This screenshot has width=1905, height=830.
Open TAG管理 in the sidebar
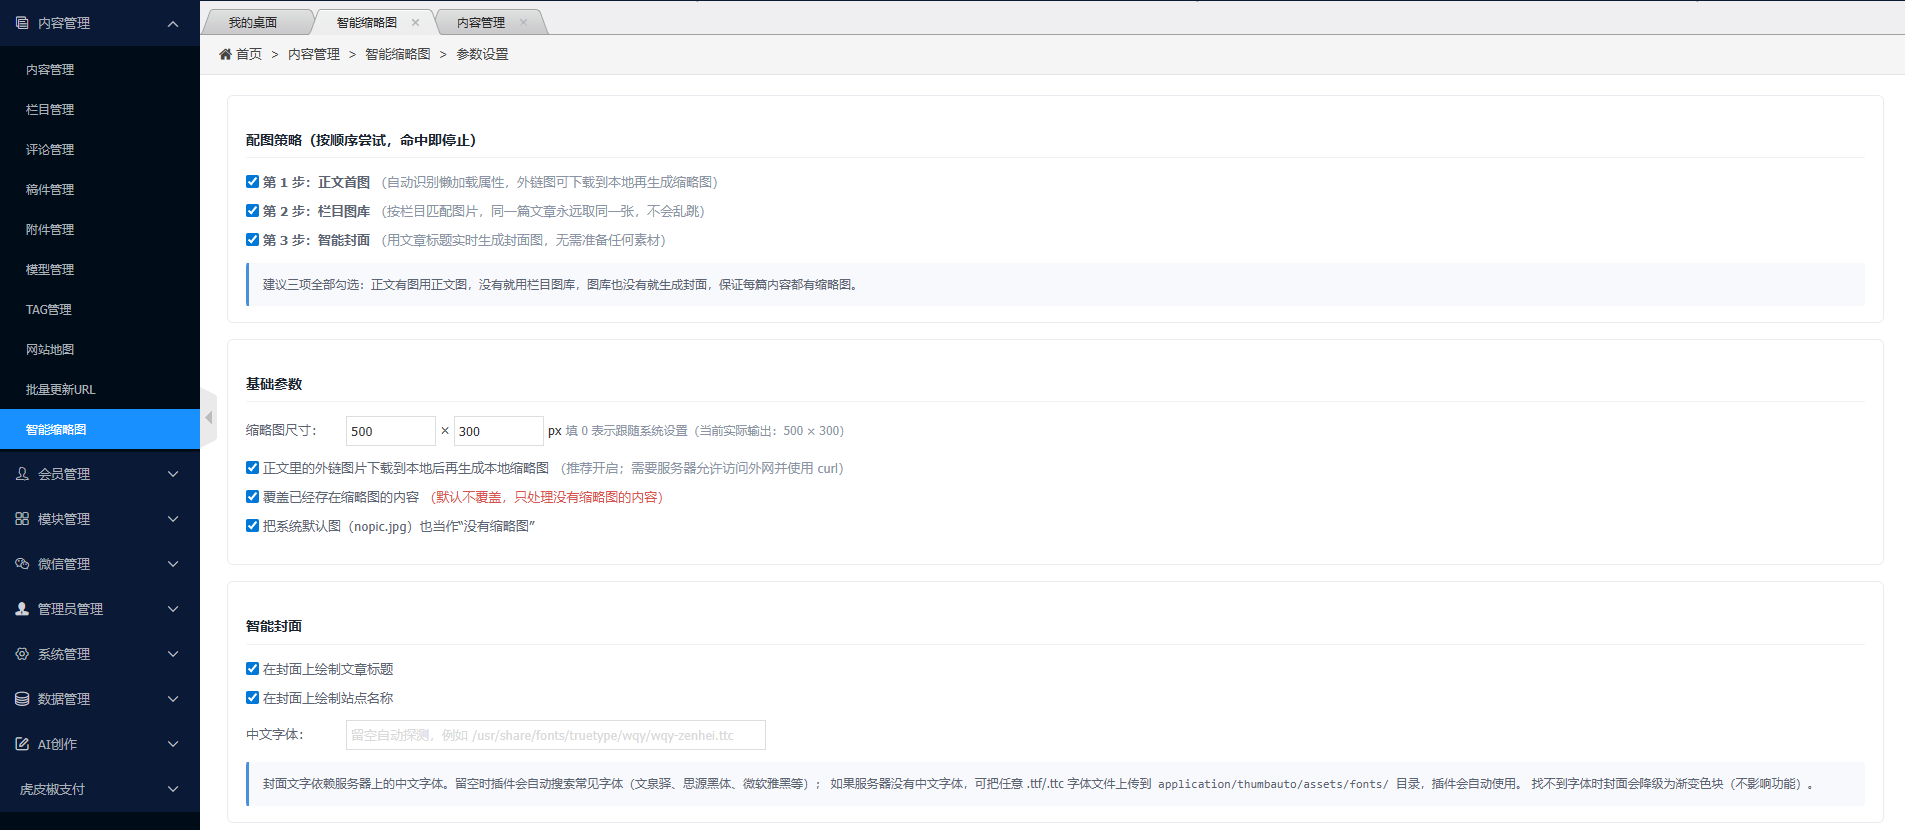point(100,310)
